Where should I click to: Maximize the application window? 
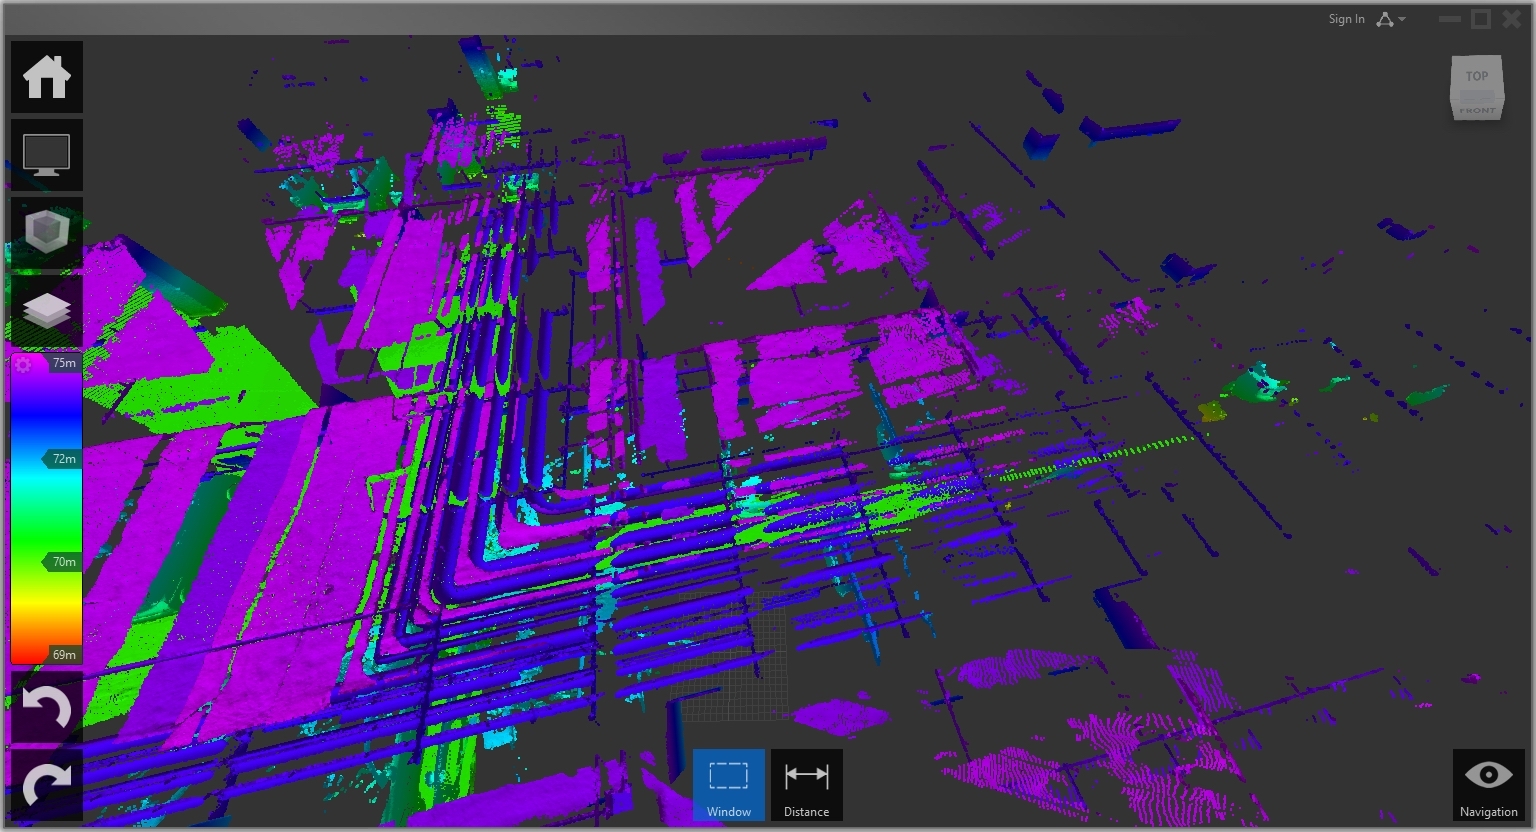[1481, 19]
